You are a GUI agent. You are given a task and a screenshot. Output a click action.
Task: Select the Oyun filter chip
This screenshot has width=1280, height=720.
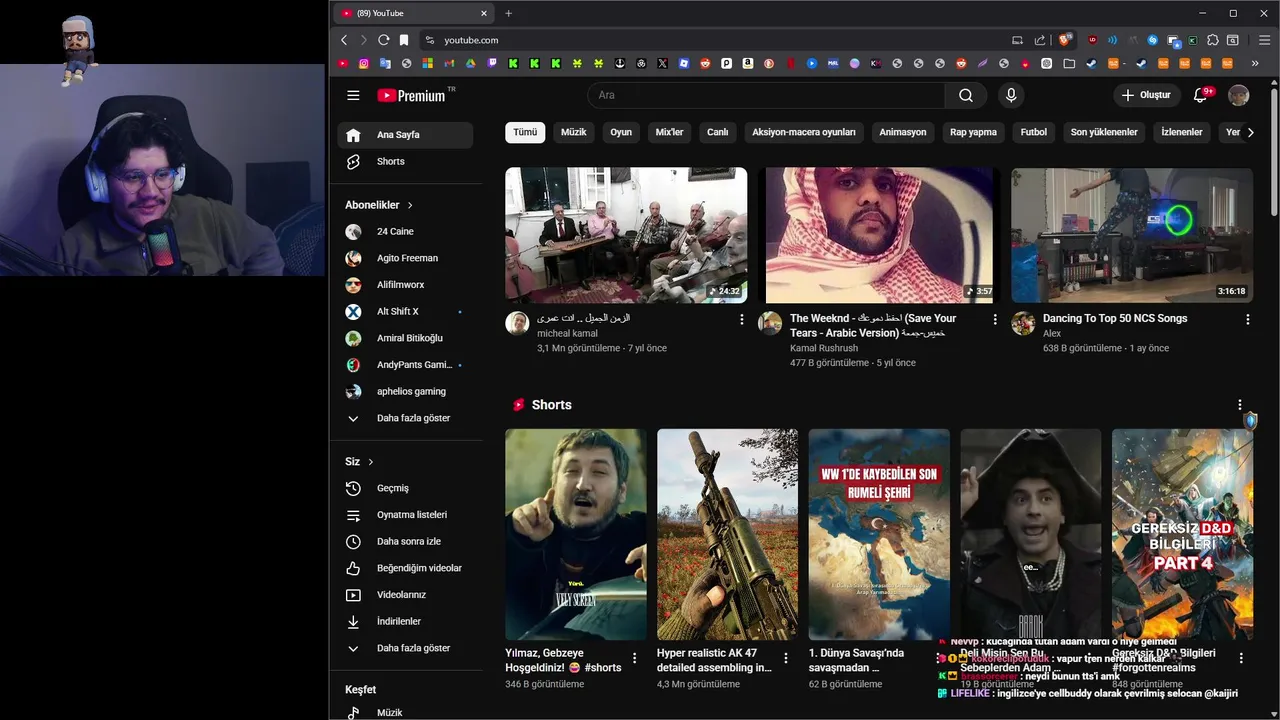click(621, 132)
